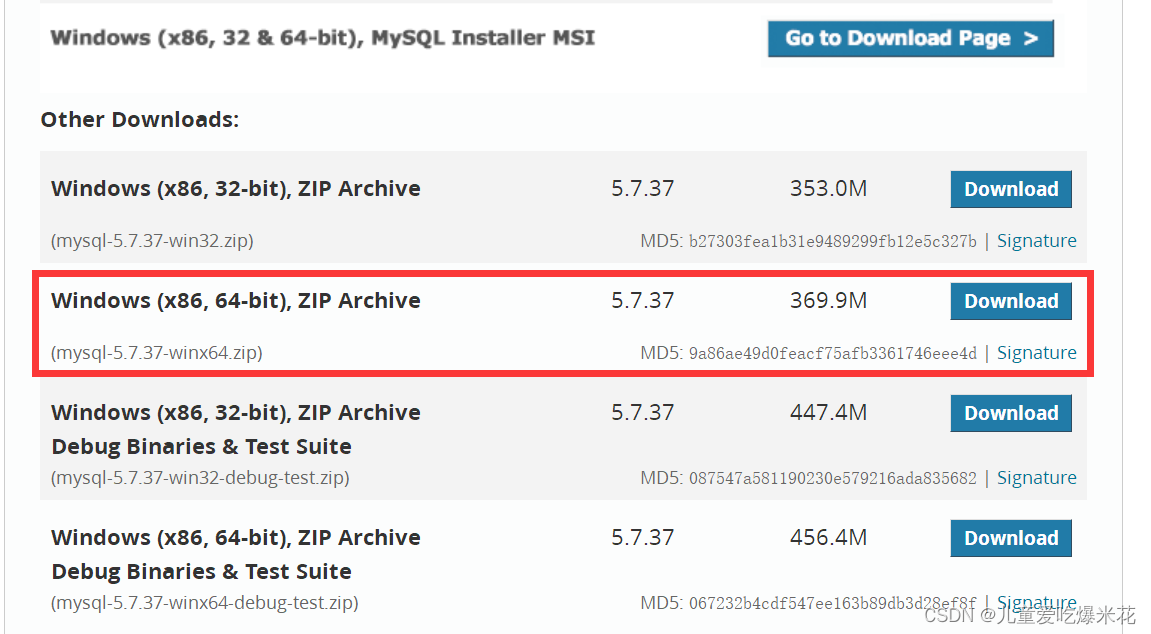Download the Windows 32-bit ZIP Archive
Screen dimensions: 1151x634
1010,189
